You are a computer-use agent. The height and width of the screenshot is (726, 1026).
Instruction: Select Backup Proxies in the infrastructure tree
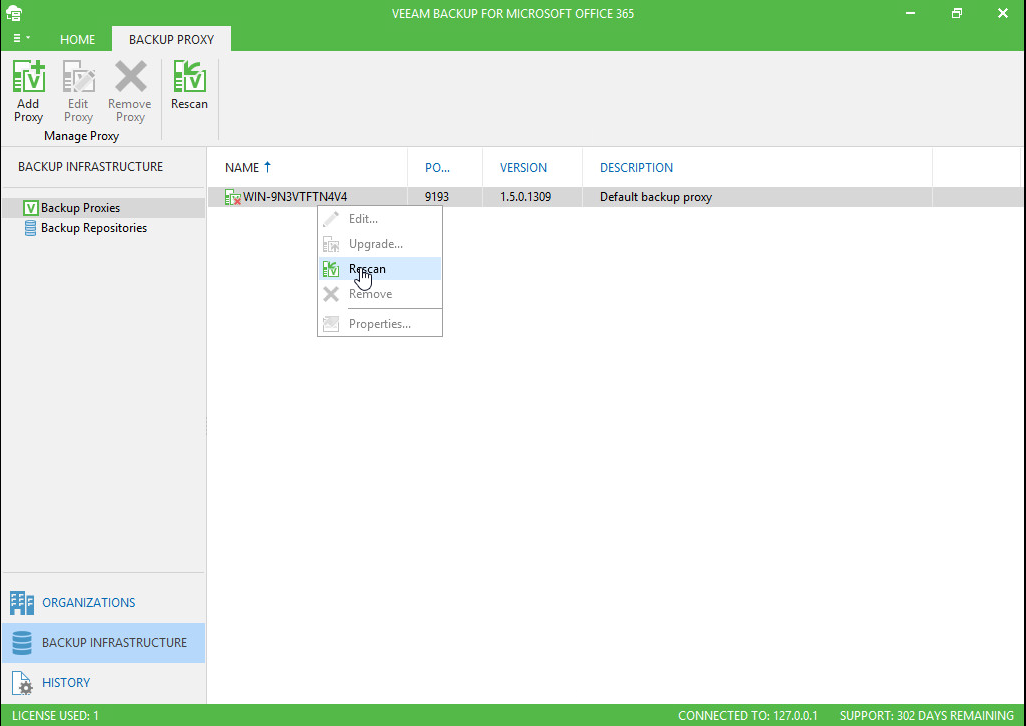80,208
